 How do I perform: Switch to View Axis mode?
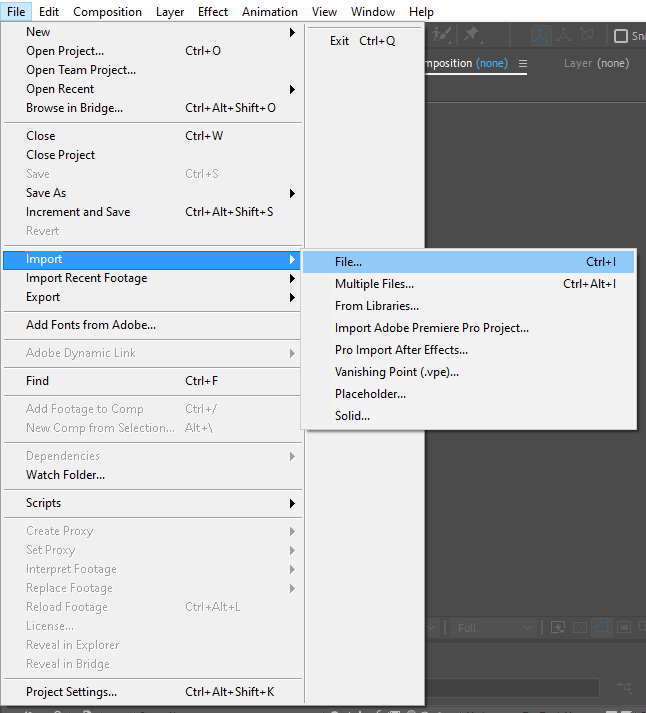tap(585, 35)
